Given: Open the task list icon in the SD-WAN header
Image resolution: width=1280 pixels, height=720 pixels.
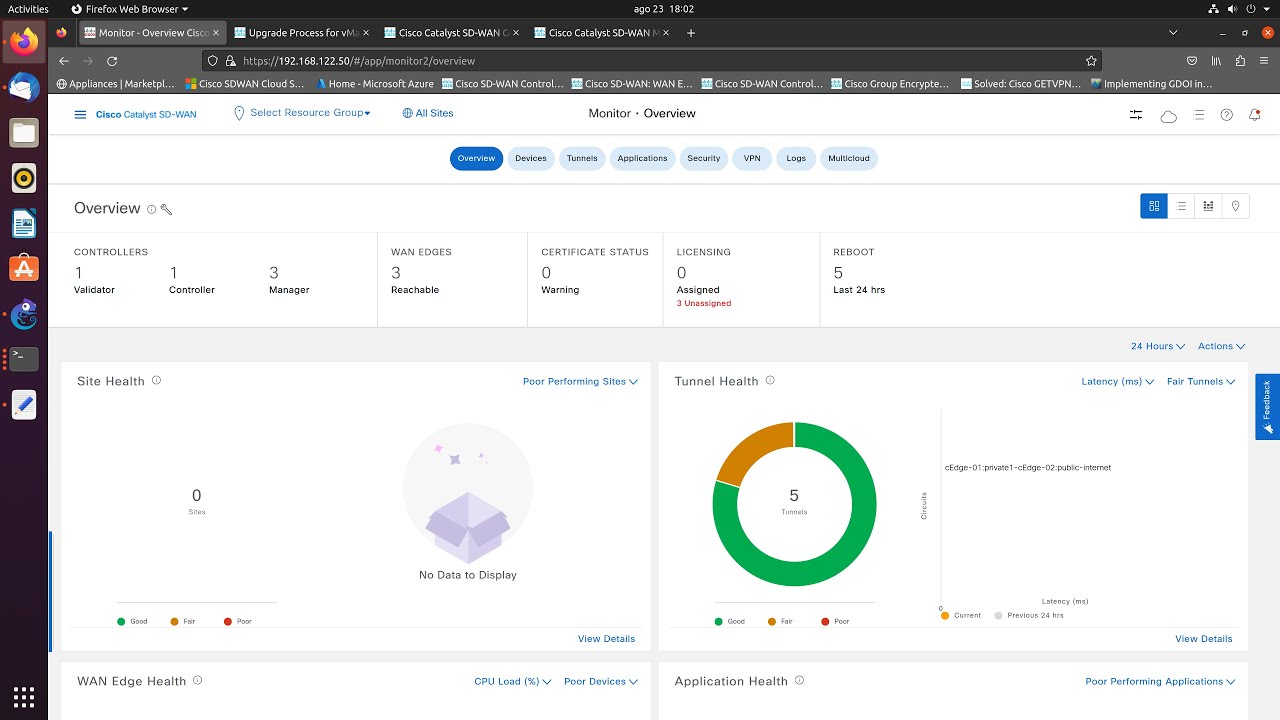Looking at the screenshot, I should [1198, 115].
